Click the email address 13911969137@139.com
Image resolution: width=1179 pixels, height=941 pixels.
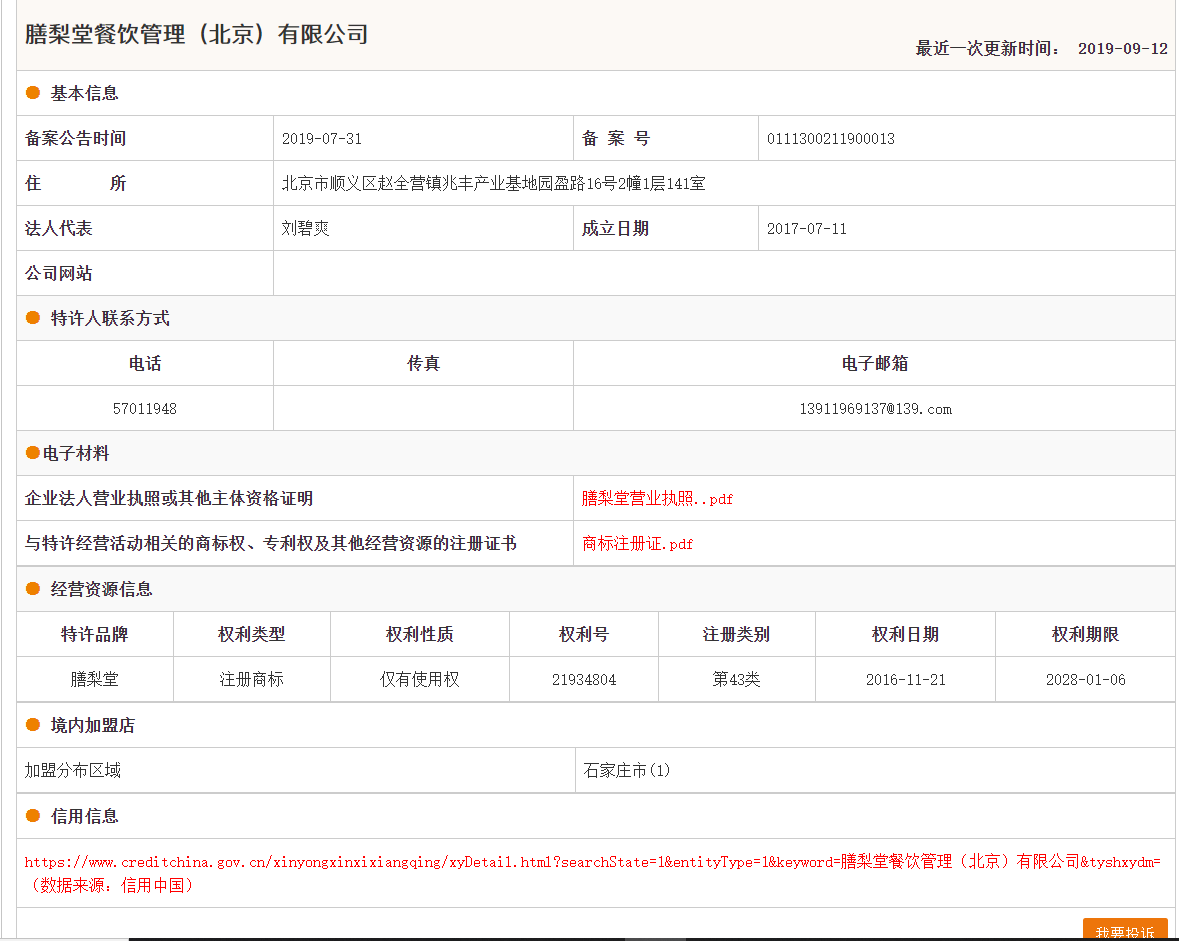click(874, 409)
